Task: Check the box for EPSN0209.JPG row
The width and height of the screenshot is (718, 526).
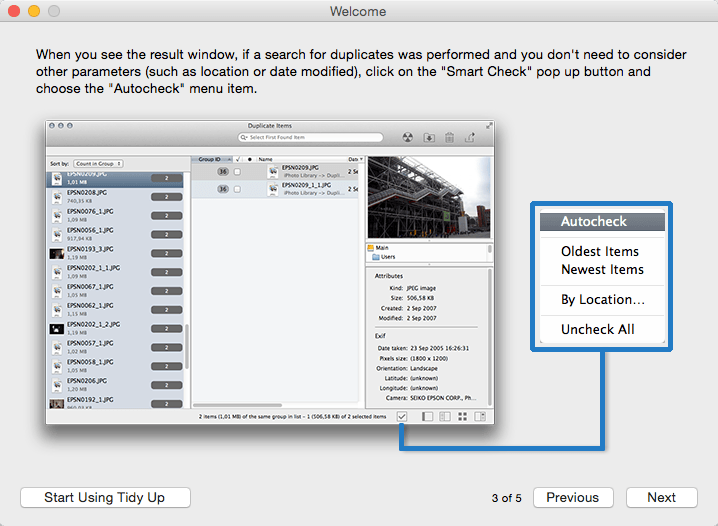Action: pyautogui.click(x=237, y=171)
